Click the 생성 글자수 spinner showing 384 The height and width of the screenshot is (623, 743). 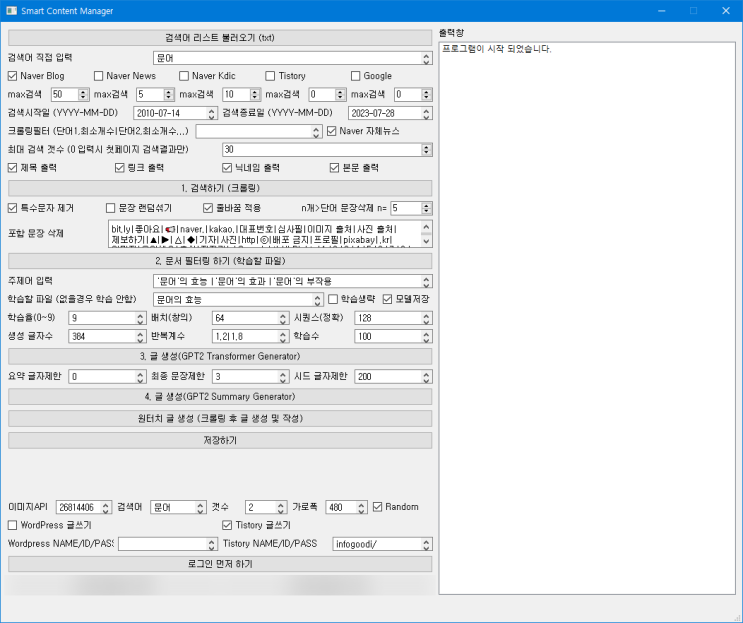107,336
